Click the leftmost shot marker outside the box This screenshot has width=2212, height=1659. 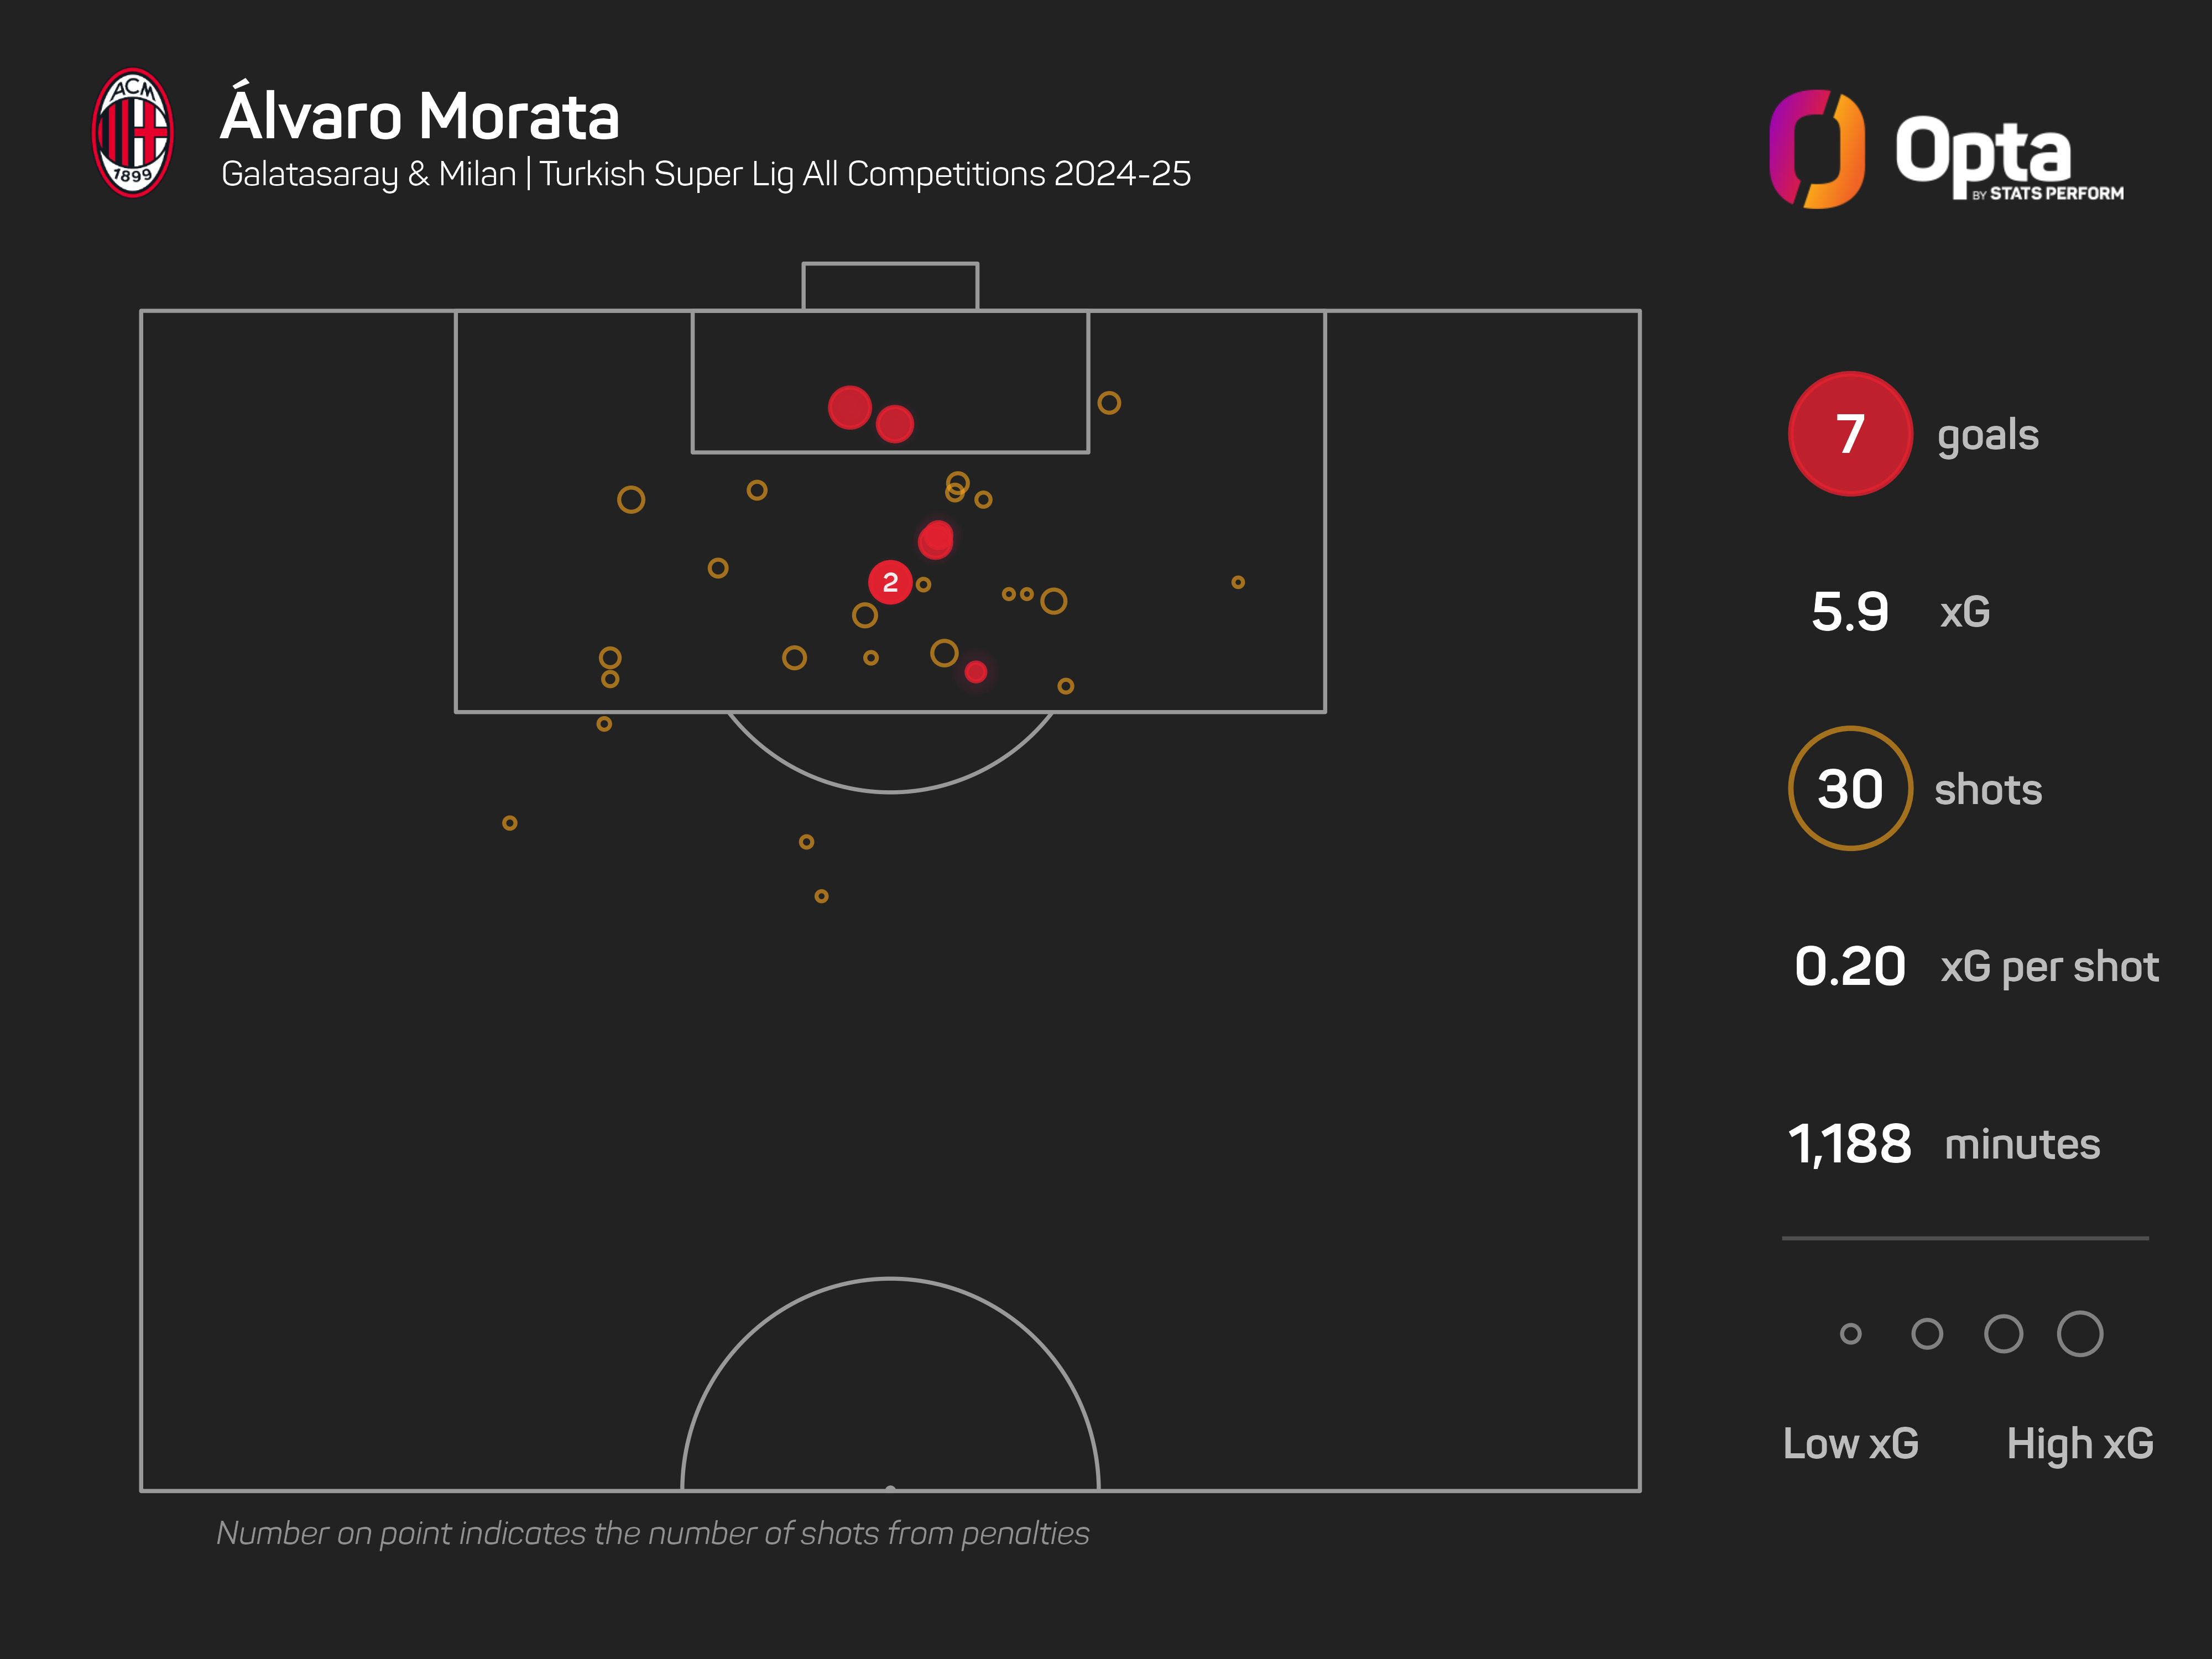[x=509, y=823]
